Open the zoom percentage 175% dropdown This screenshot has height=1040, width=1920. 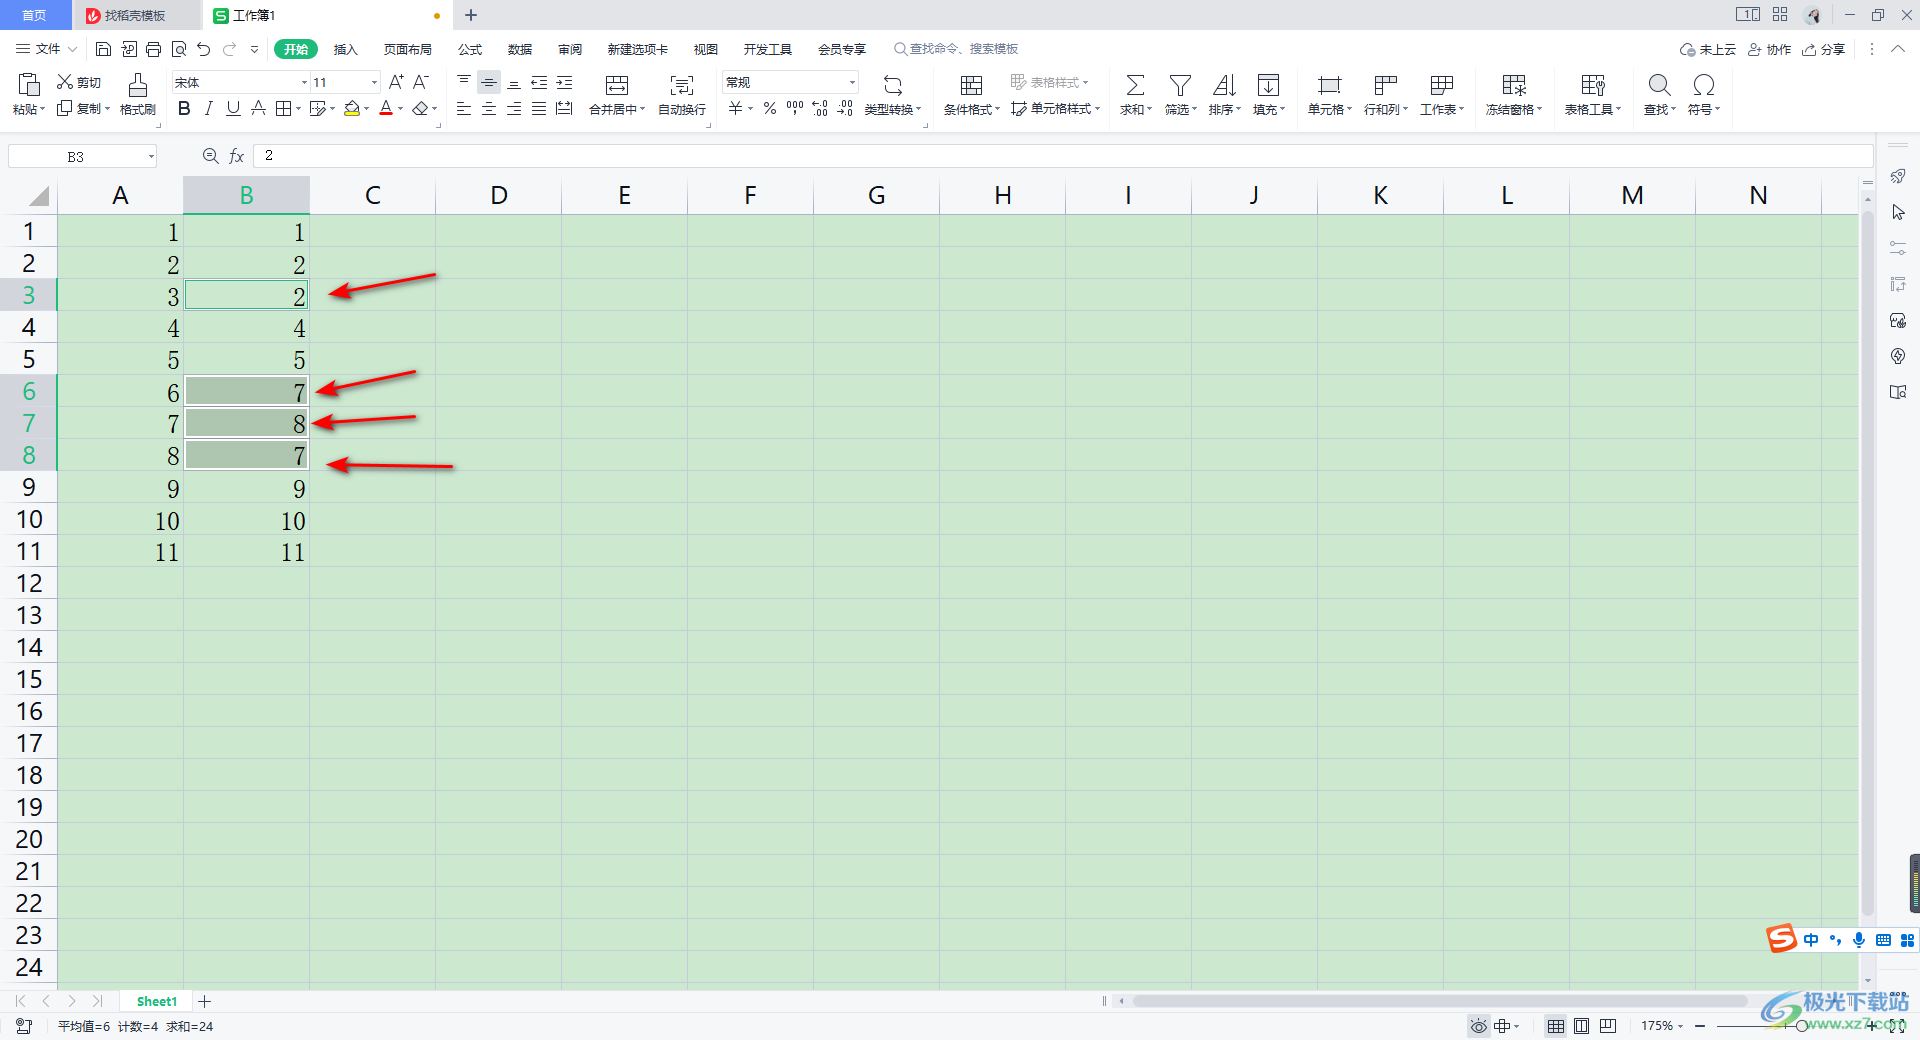(x=1662, y=1026)
